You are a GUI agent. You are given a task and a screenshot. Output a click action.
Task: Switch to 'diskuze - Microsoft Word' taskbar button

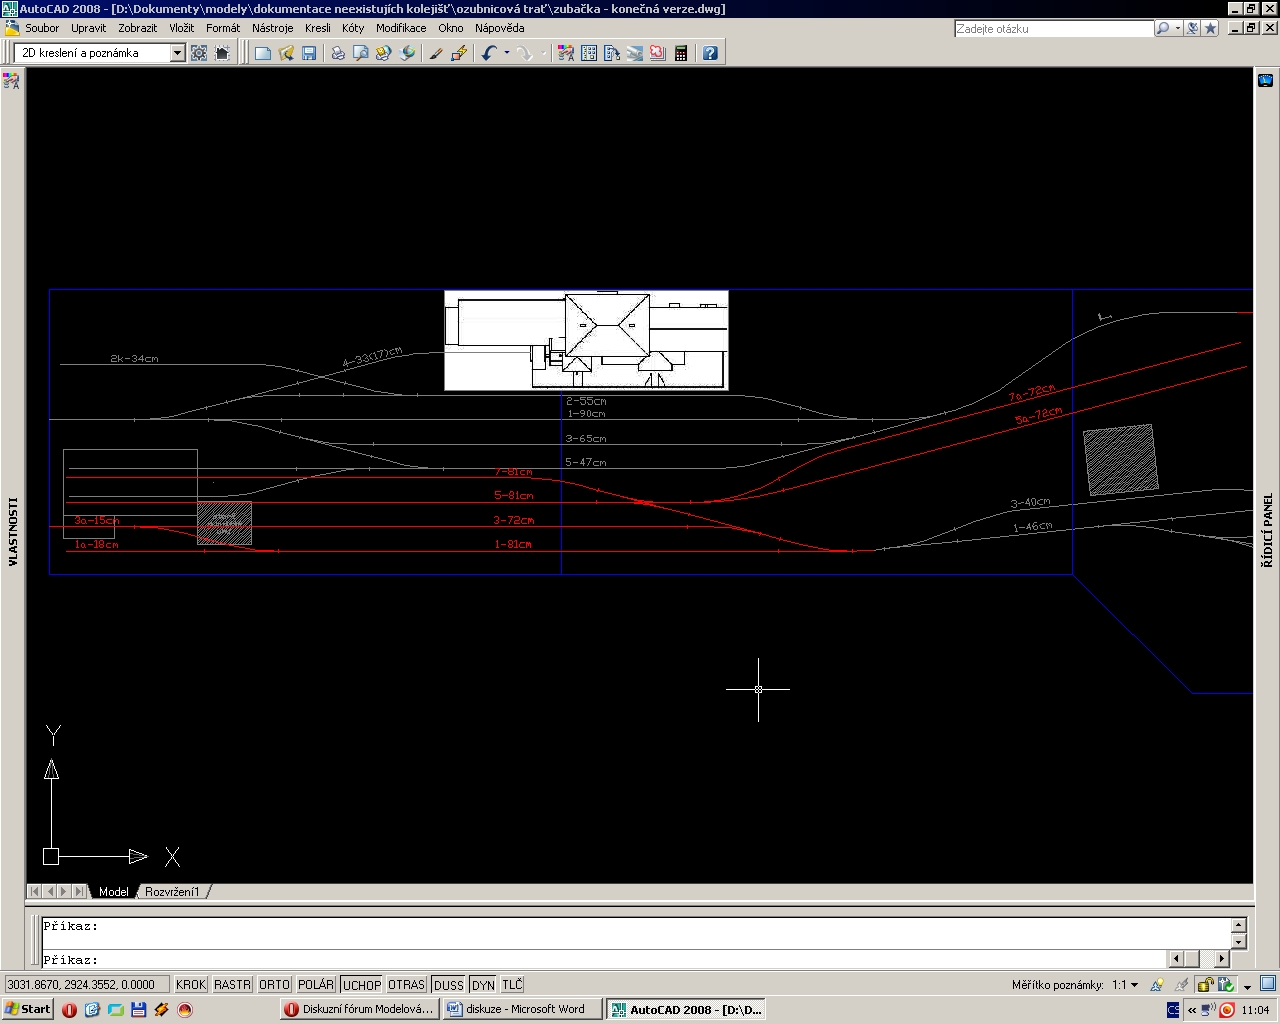coord(523,1009)
